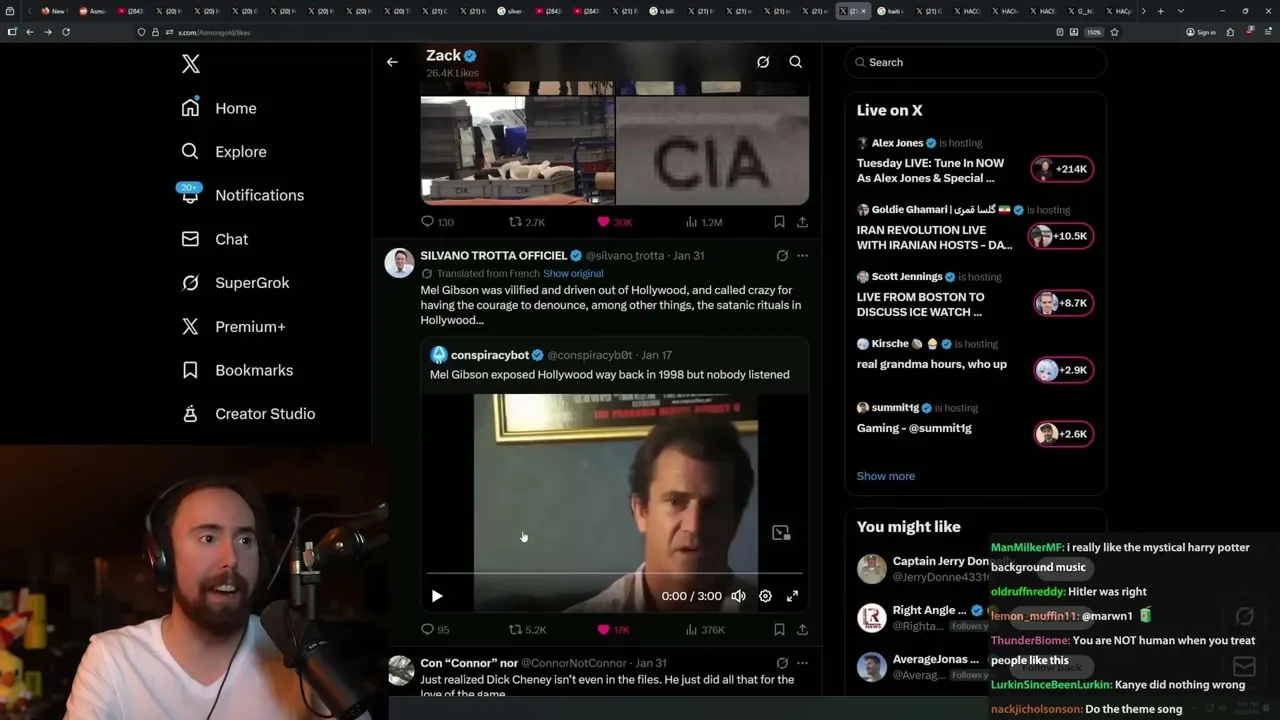This screenshot has width=1280, height=720.
Task: Expand Live on X with Show more
Action: pyautogui.click(x=886, y=476)
